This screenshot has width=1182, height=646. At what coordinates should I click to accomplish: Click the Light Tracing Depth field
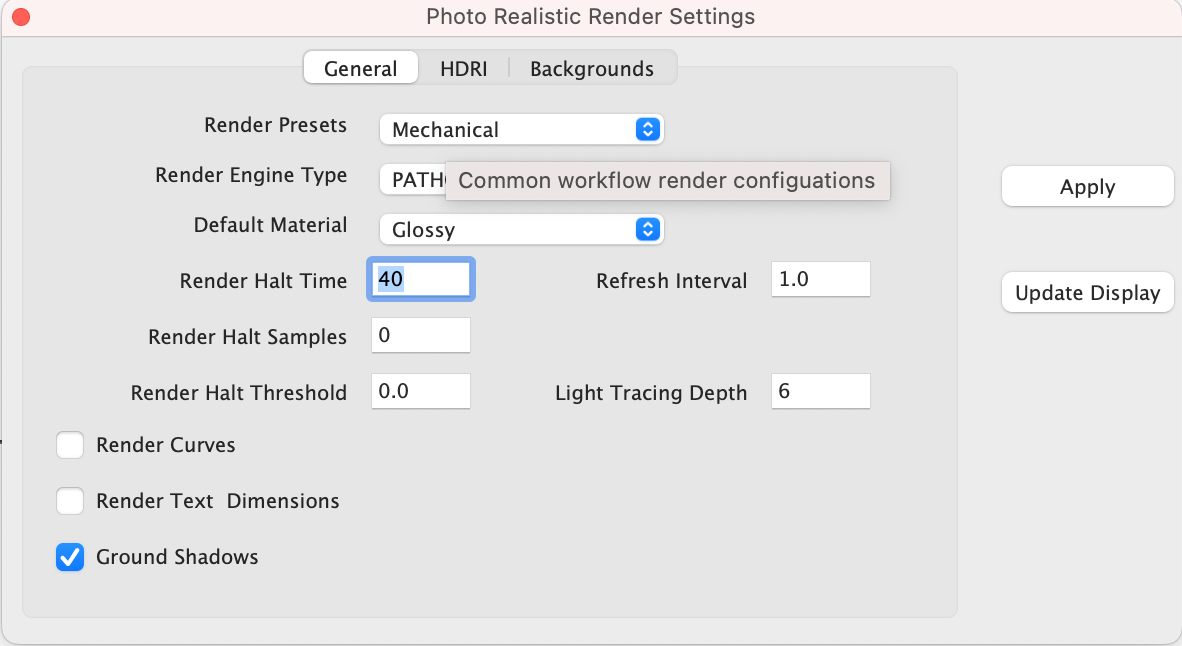pos(820,391)
